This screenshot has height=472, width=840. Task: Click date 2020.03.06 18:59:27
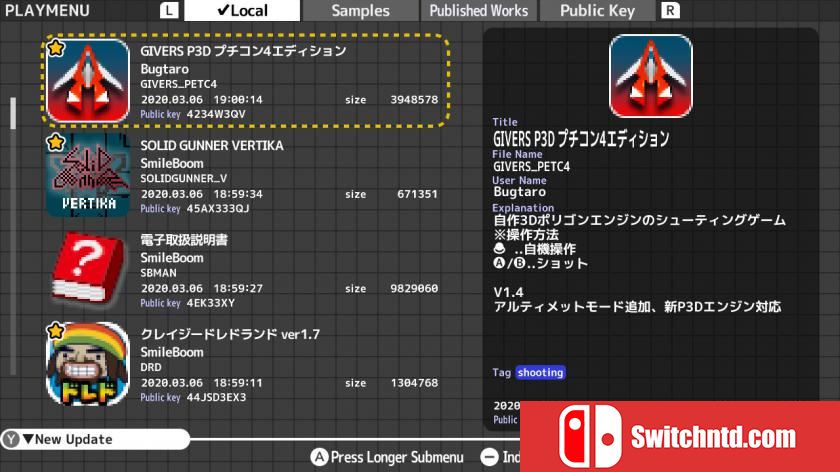201,288
